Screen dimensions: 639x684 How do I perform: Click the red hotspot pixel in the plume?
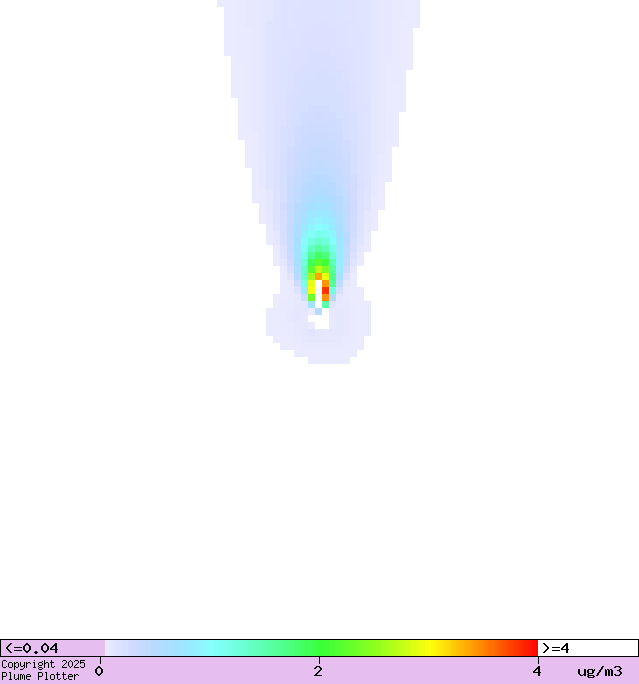click(x=325, y=291)
